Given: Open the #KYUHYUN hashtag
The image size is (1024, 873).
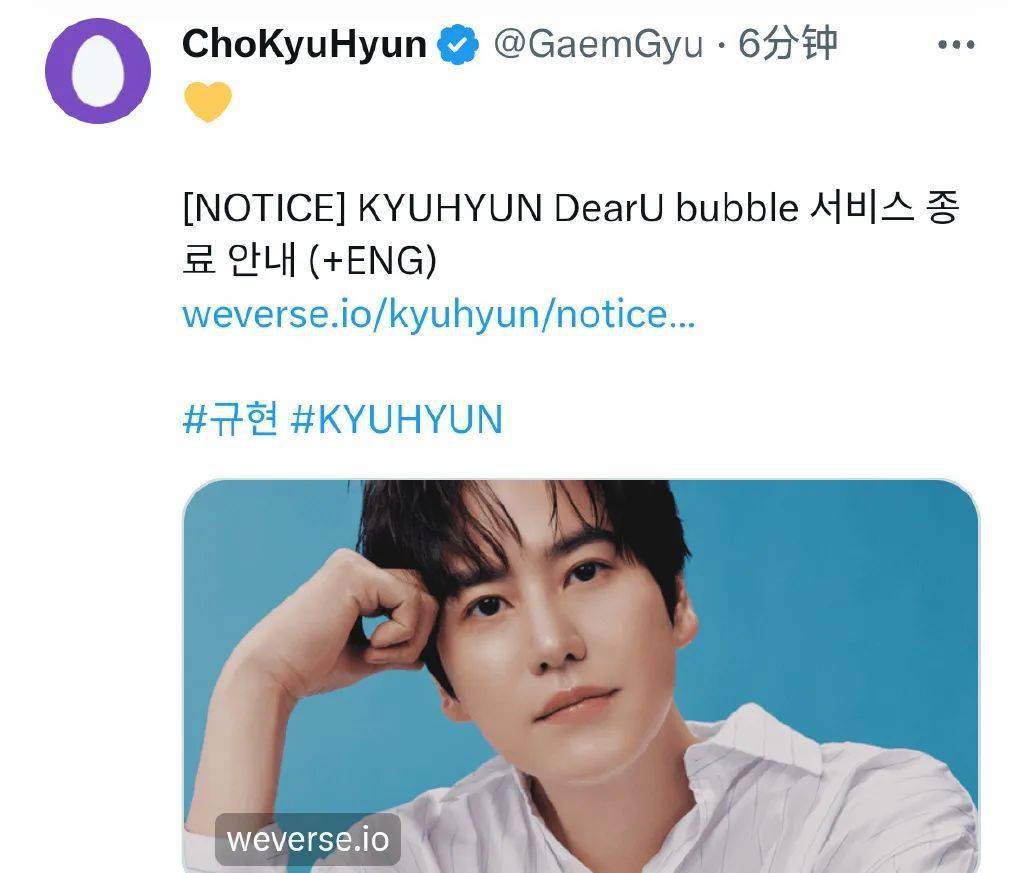Looking at the screenshot, I should (x=397, y=419).
